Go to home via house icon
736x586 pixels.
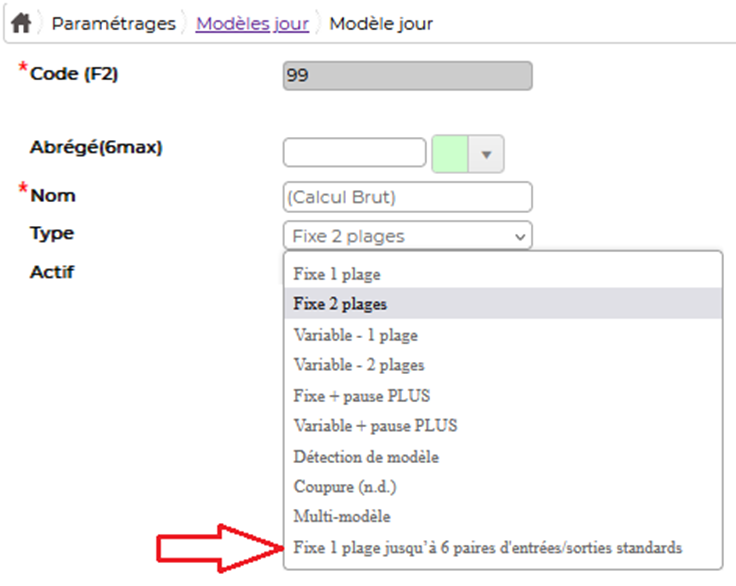21,23
